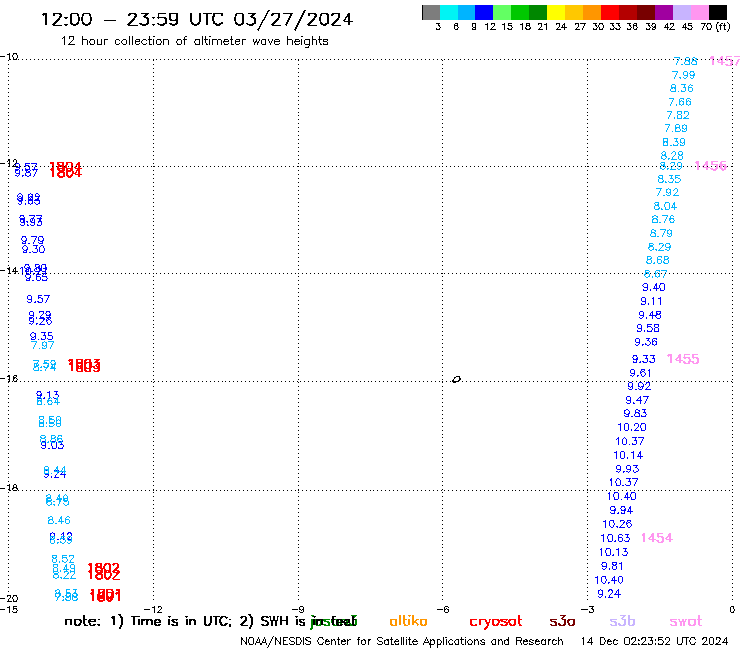The image size is (740, 650).
Task: Click the '9.40' wave height value
Action: 654,287
